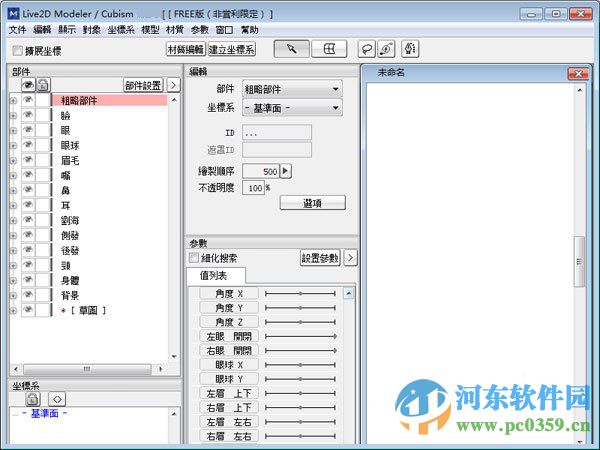Click the 建立坐標系 button

(x=232, y=49)
